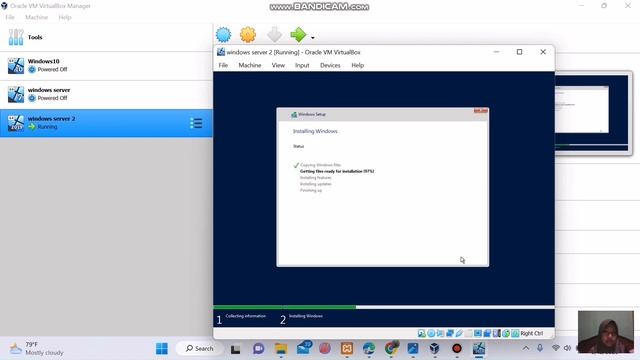The height and width of the screenshot is (360, 640).
Task: Click the shared folders status icon
Action: (469, 333)
